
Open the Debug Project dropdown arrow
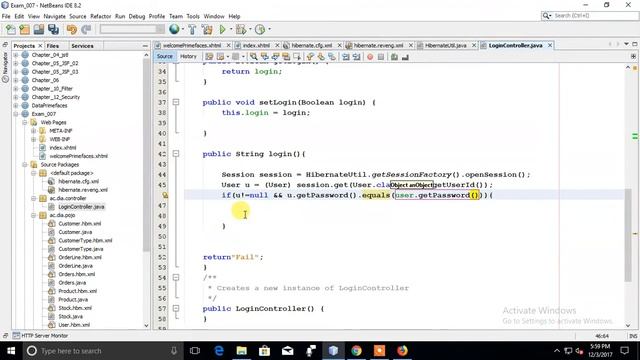click(x=250, y=29)
